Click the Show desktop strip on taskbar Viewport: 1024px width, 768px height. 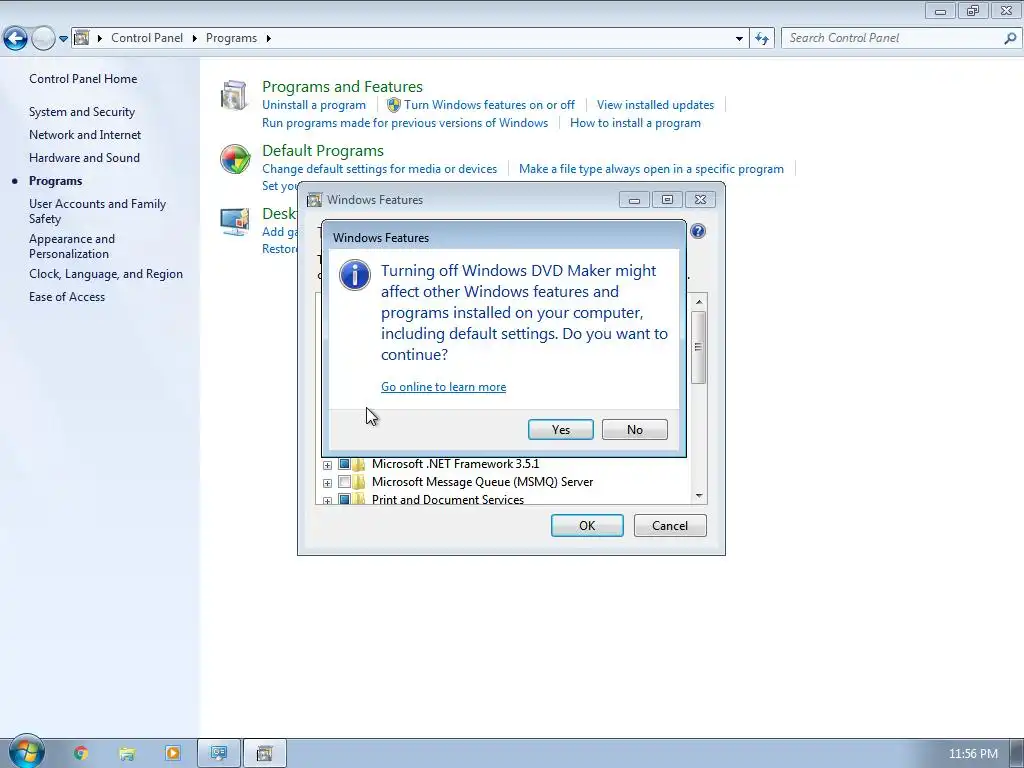(x=1017, y=754)
